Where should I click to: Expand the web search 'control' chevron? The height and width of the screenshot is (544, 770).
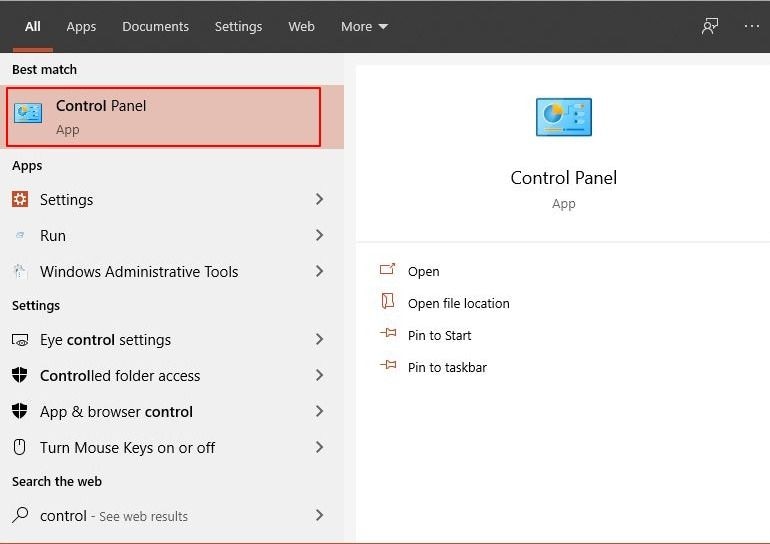click(320, 516)
